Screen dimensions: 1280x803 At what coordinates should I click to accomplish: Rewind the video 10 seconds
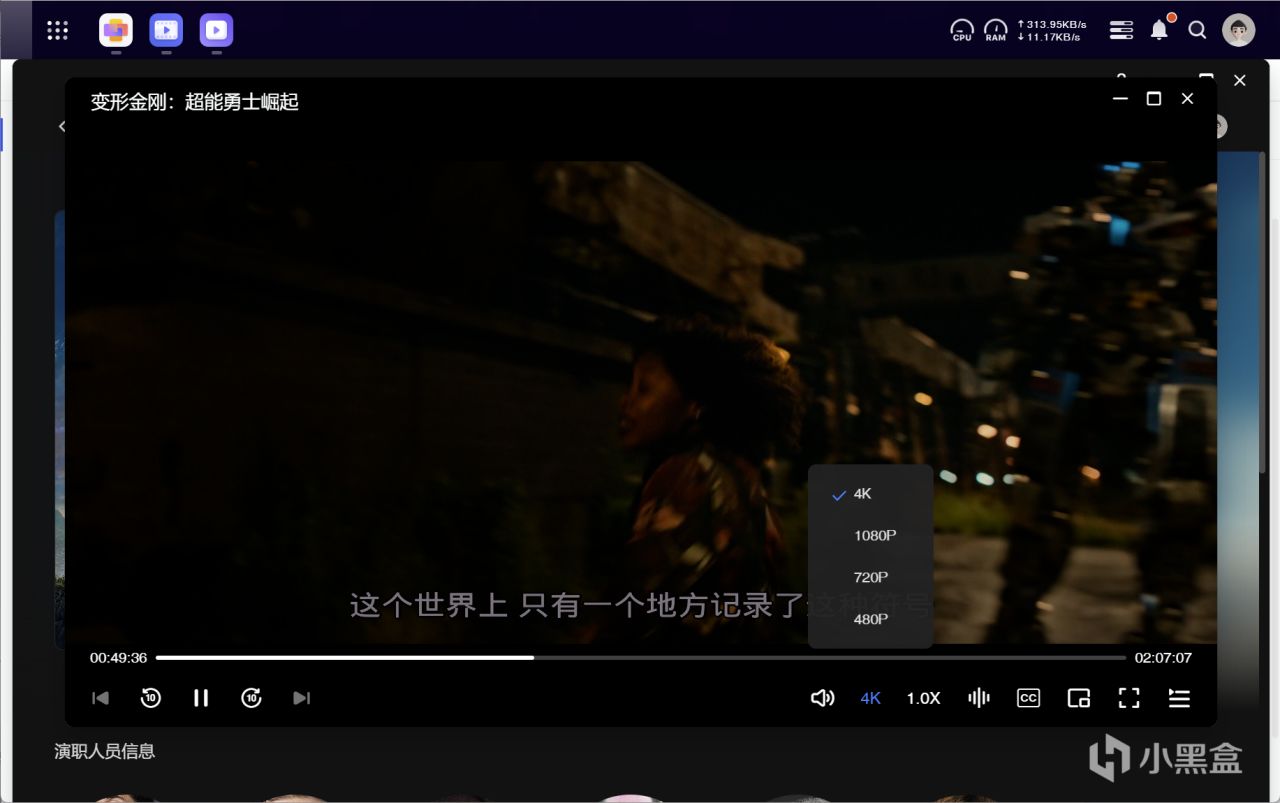coord(151,698)
